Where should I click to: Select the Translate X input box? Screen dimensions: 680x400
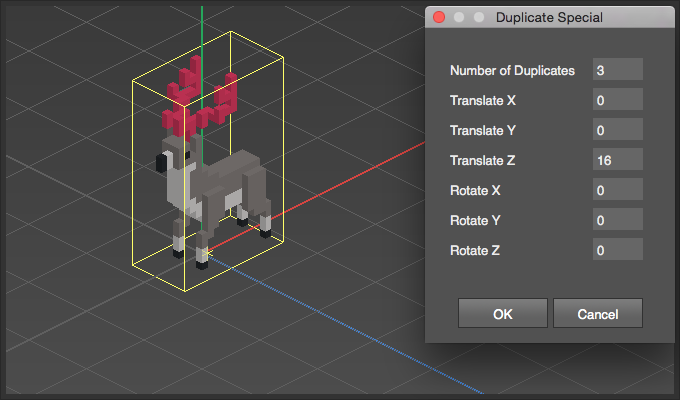tap(617, 100)
